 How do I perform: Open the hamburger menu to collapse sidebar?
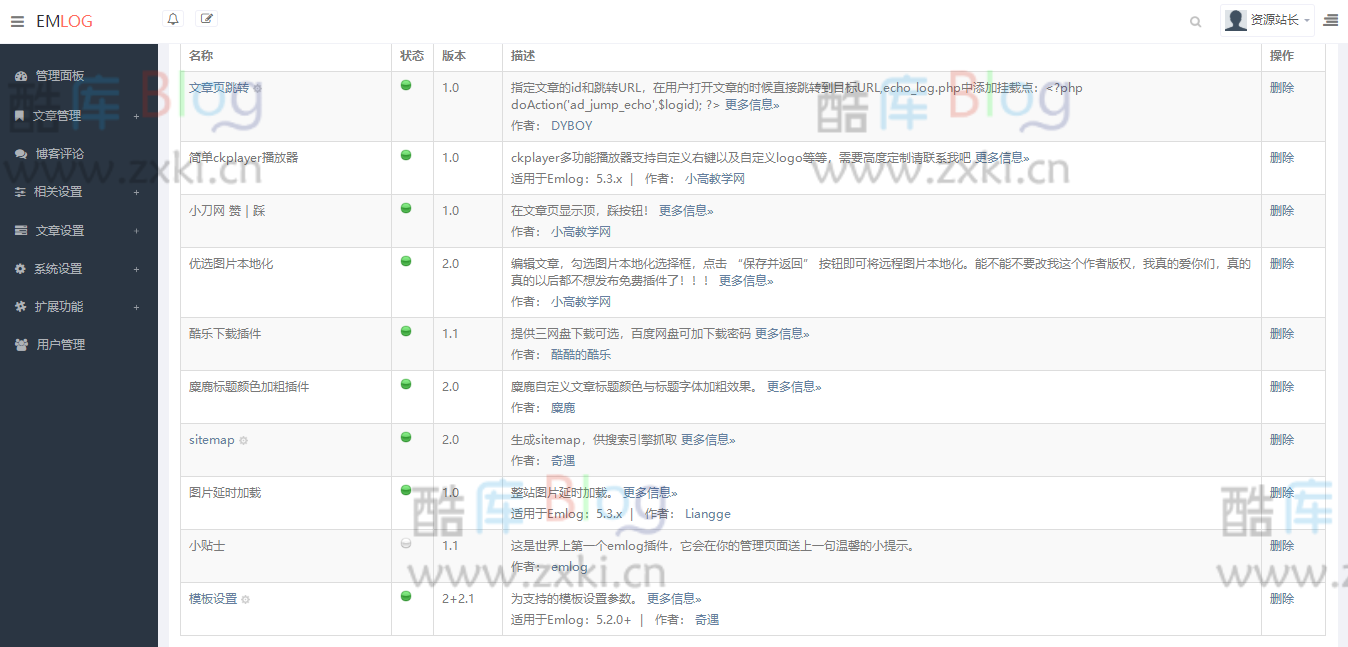point(16,19)
